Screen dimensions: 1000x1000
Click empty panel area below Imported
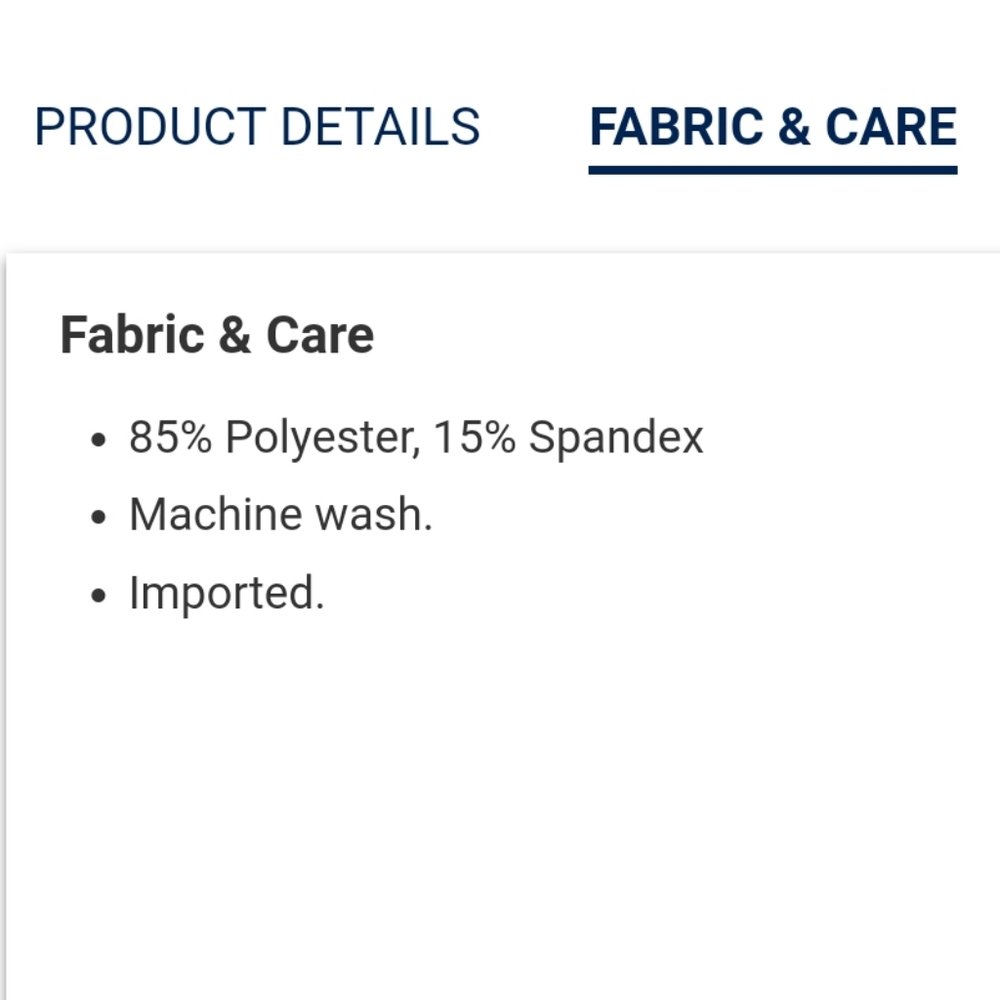(500, 800)
